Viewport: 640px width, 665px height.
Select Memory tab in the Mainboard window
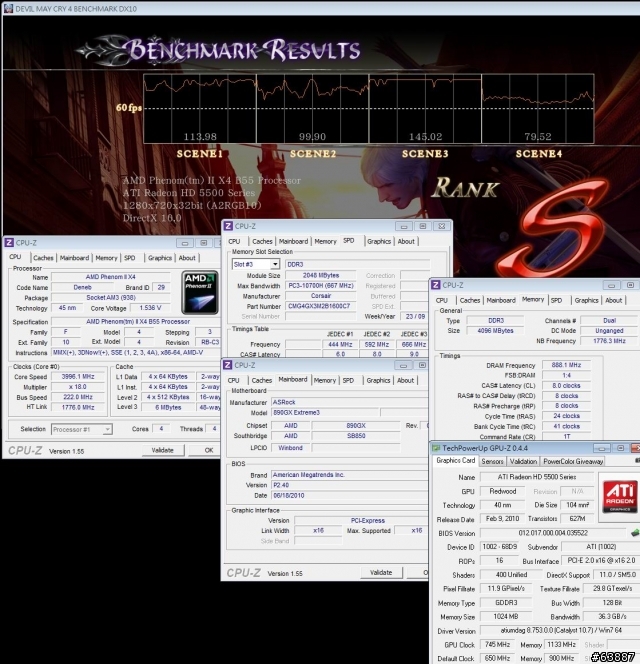coord(325,380)
